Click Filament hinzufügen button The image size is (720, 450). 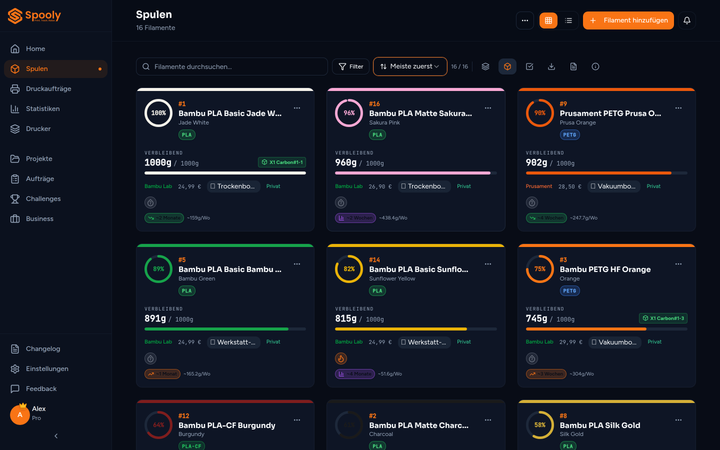coord(628,21)
